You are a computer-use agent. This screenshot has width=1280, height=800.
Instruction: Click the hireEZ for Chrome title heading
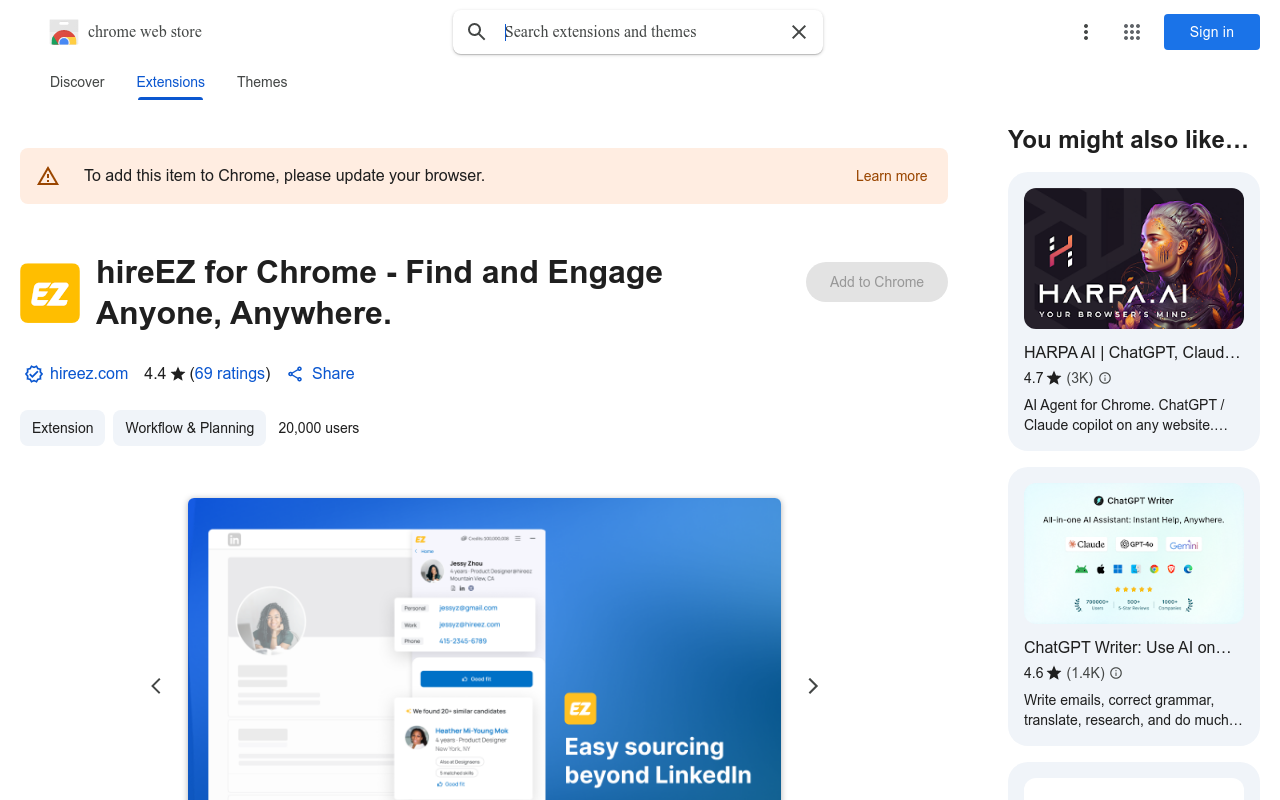[x=380, y=293]
